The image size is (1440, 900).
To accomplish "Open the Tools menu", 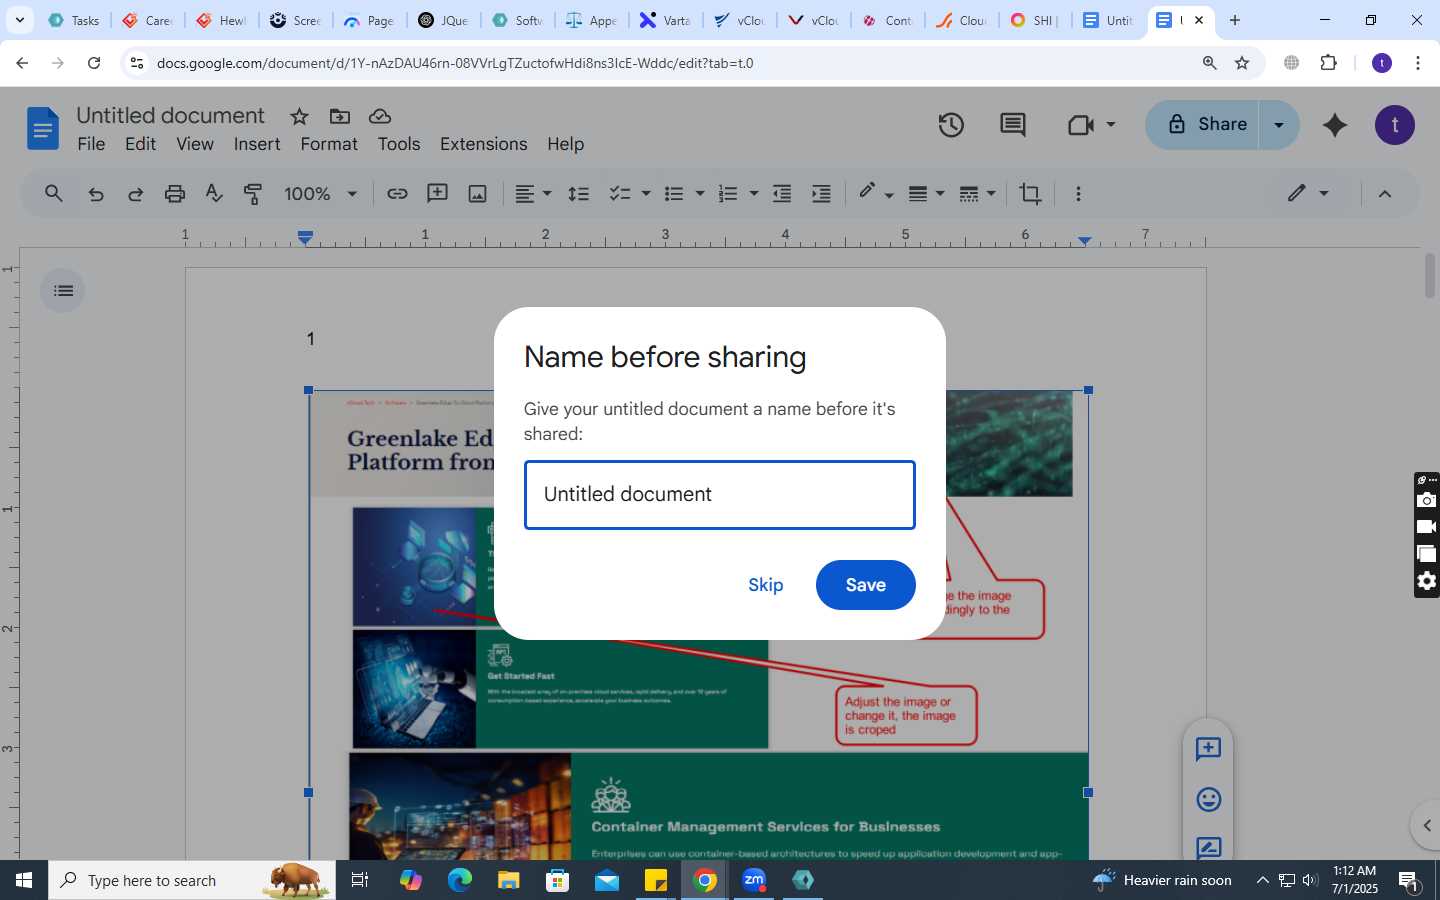I will pos(399,144).
